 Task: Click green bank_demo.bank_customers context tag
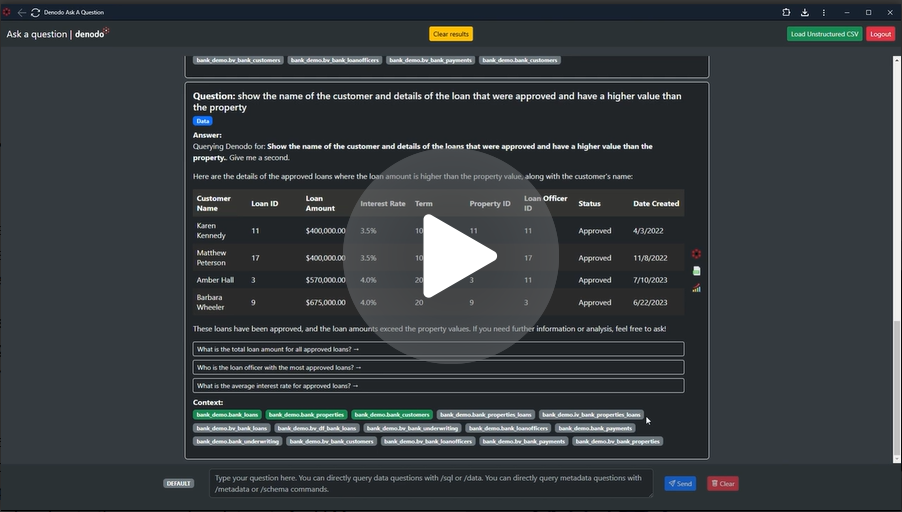point(392,415)
